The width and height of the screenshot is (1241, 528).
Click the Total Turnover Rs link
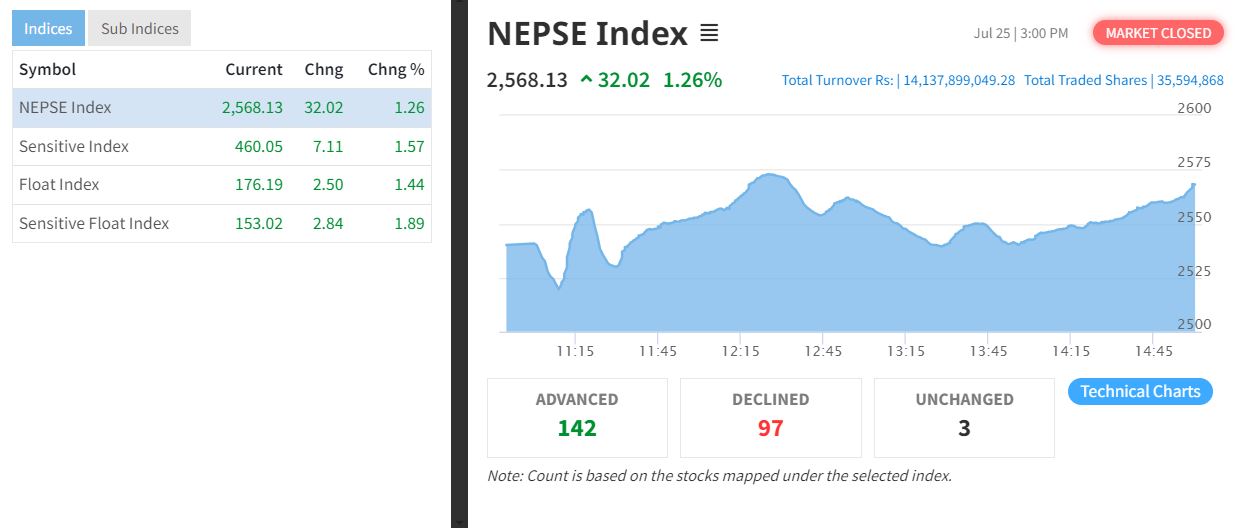coord(898,80)
